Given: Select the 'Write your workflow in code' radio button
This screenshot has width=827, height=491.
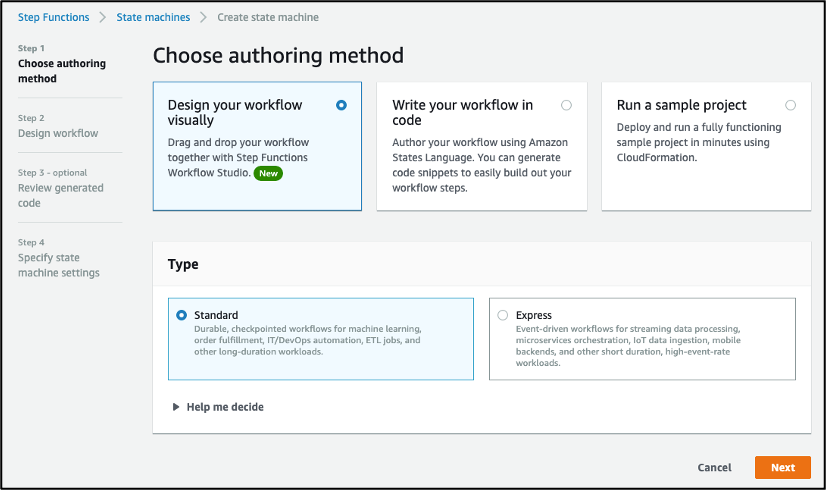Looking at the screenshot, I should tap(566, 105).
